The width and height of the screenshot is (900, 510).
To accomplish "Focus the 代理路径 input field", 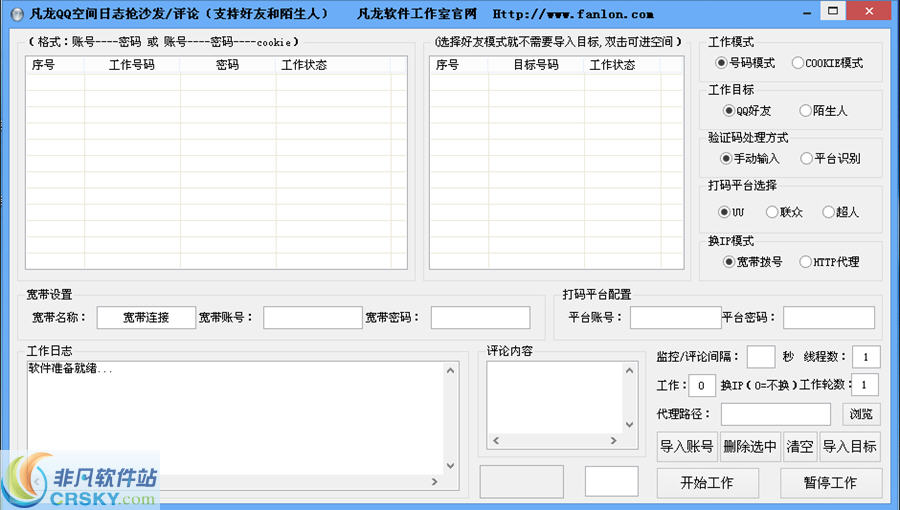I will [775, 414].
